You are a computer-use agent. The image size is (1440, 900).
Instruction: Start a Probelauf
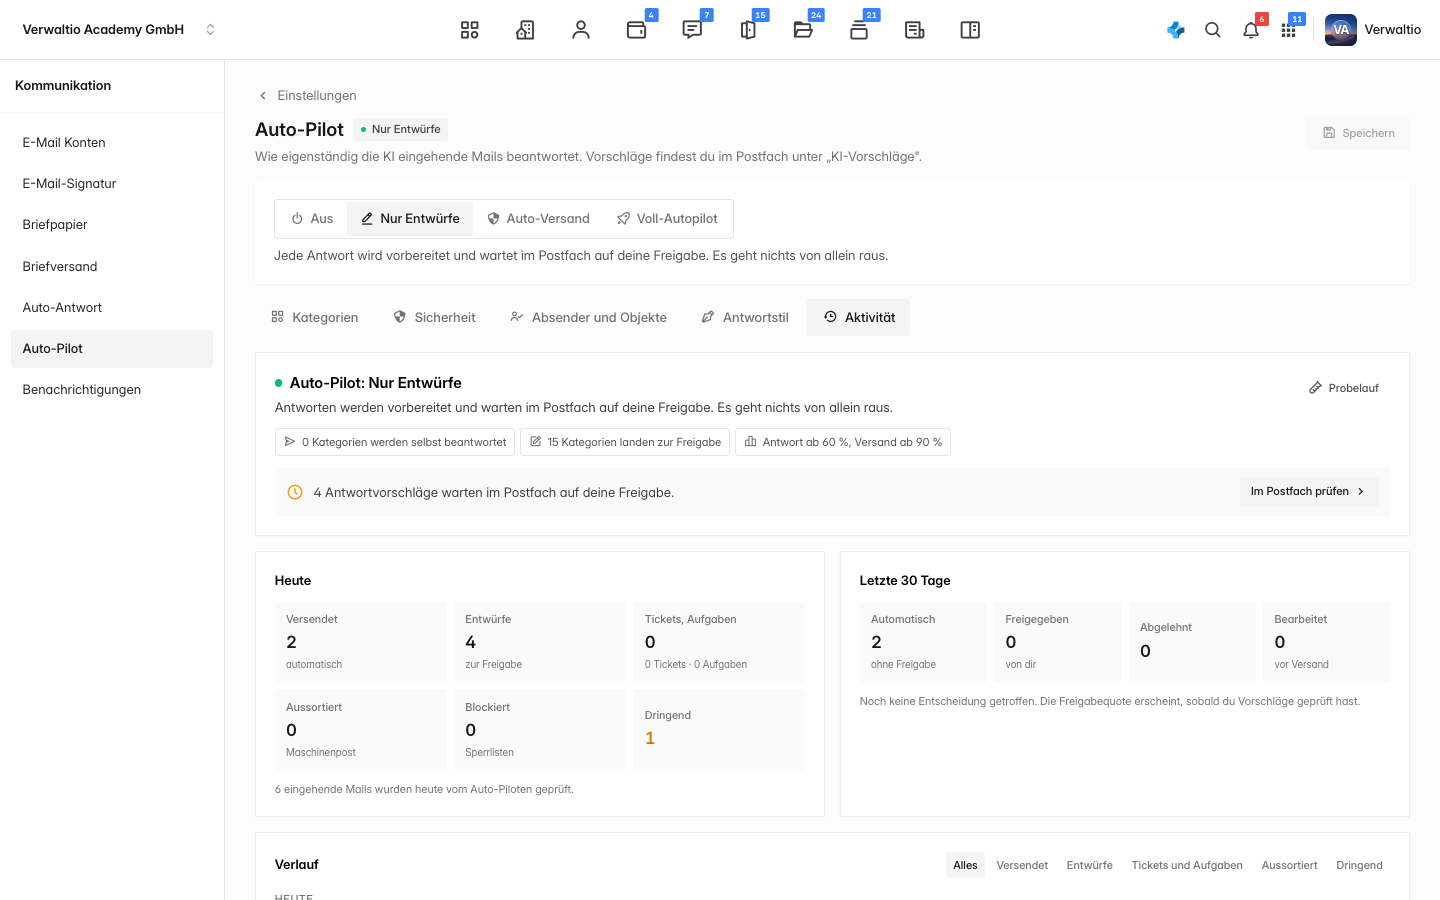tap(1344, 388)
